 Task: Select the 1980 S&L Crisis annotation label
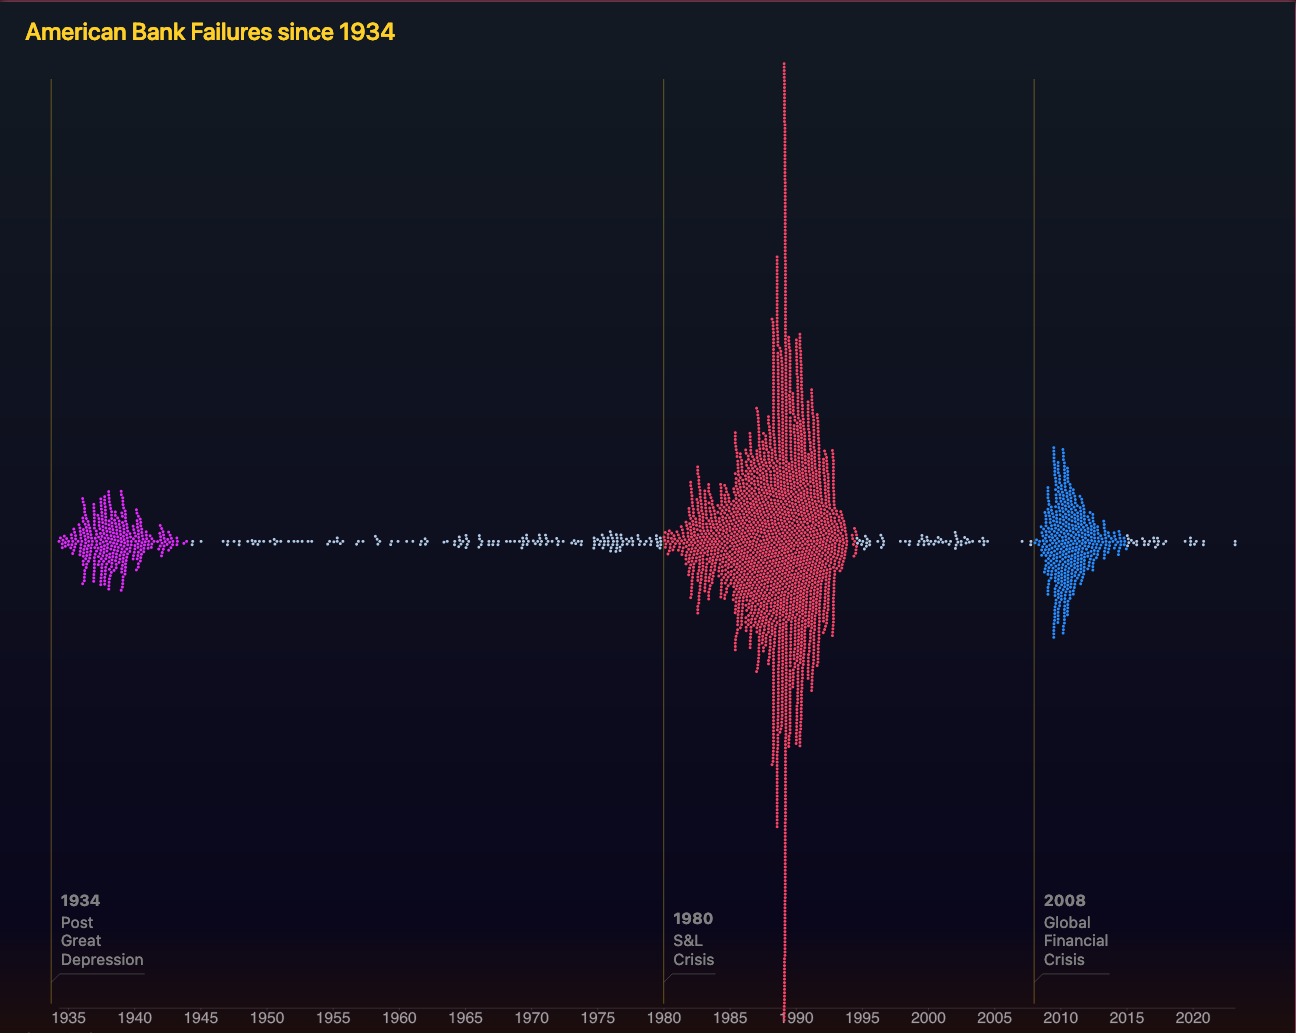coord(693,939)
